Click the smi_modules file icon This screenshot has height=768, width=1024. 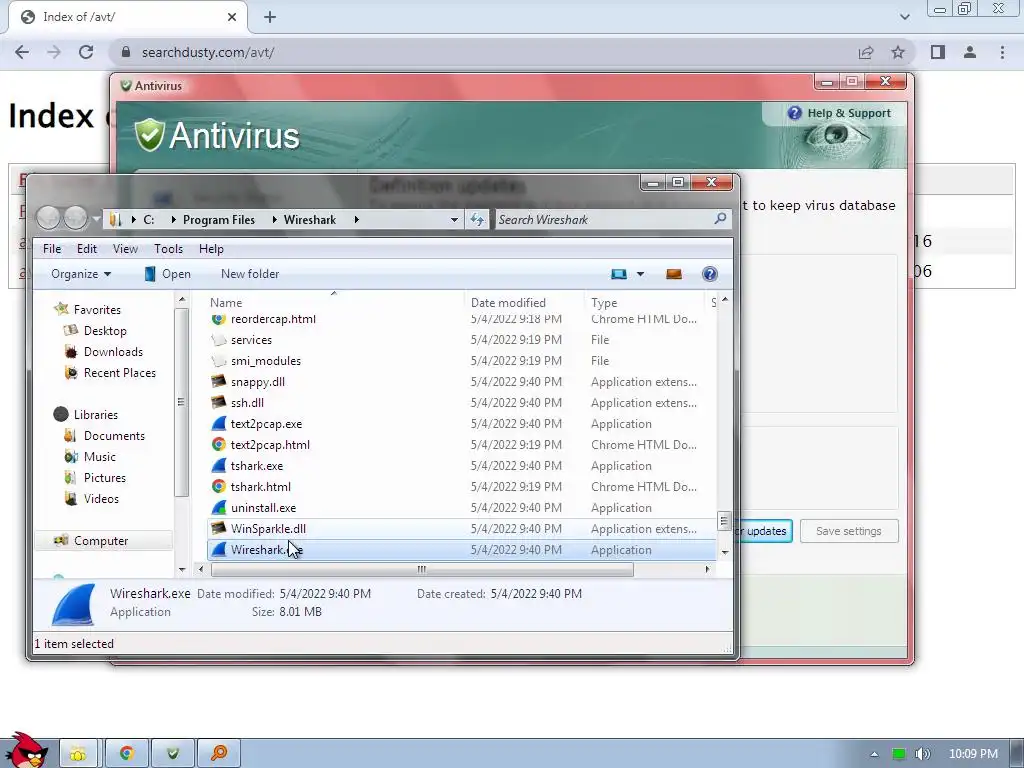(219, 360)
